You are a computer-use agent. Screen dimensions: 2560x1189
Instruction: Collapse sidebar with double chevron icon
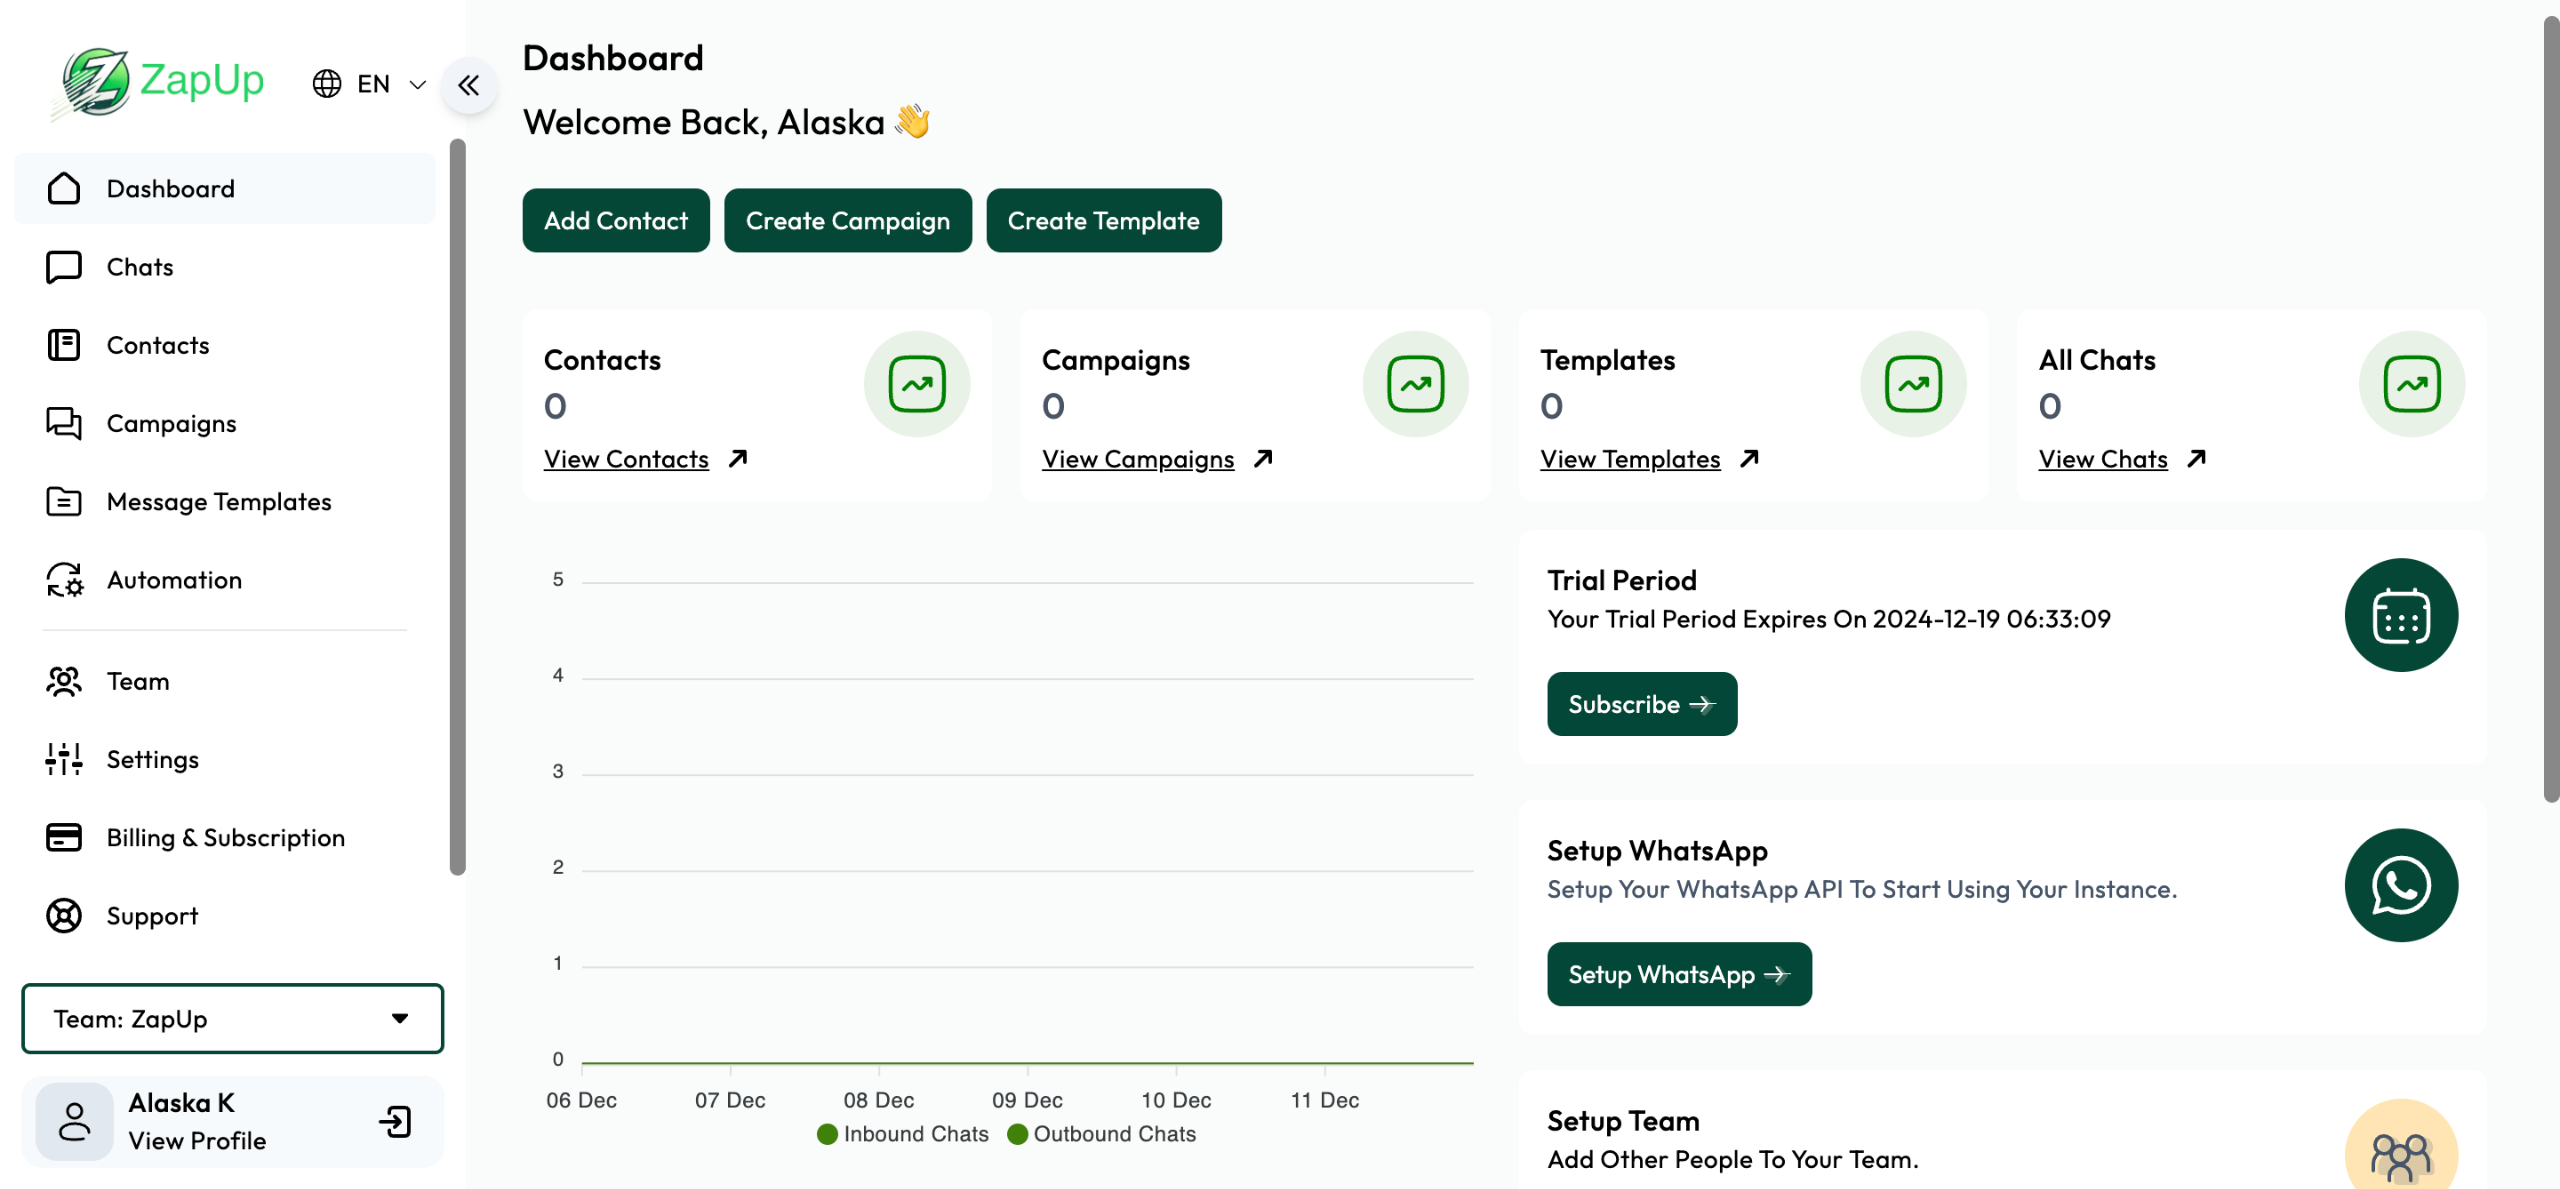pyautogui.click(x=469, y=85)
